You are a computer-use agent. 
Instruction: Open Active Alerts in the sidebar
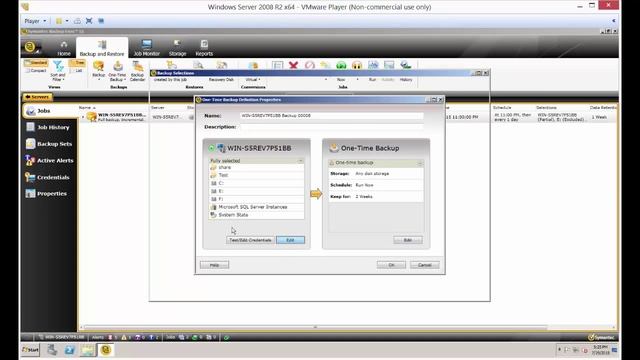click(49, 160)
